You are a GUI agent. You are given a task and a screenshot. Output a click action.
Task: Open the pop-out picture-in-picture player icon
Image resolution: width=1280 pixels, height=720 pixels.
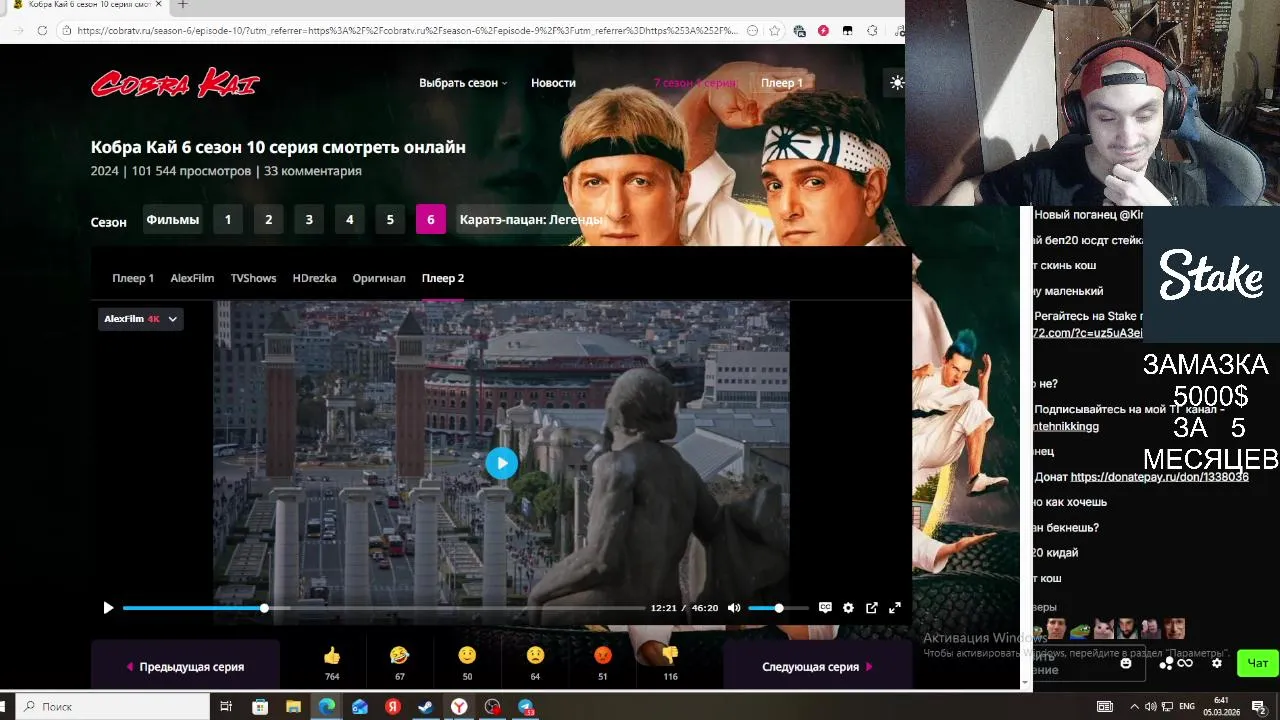point(872,608)
